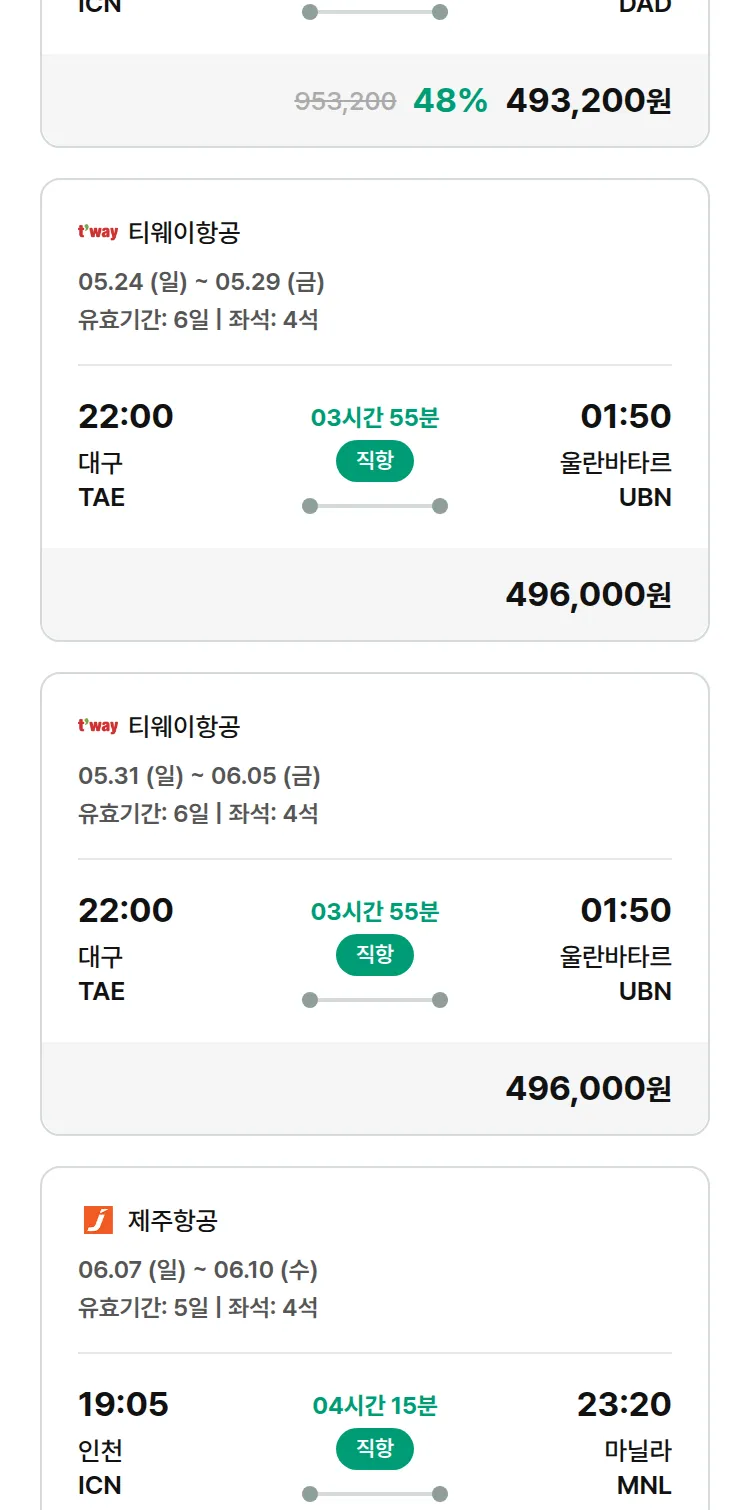Click the t'way logo on the 05.24 flight card
The image size is (750, 1510).
[98, 232]
